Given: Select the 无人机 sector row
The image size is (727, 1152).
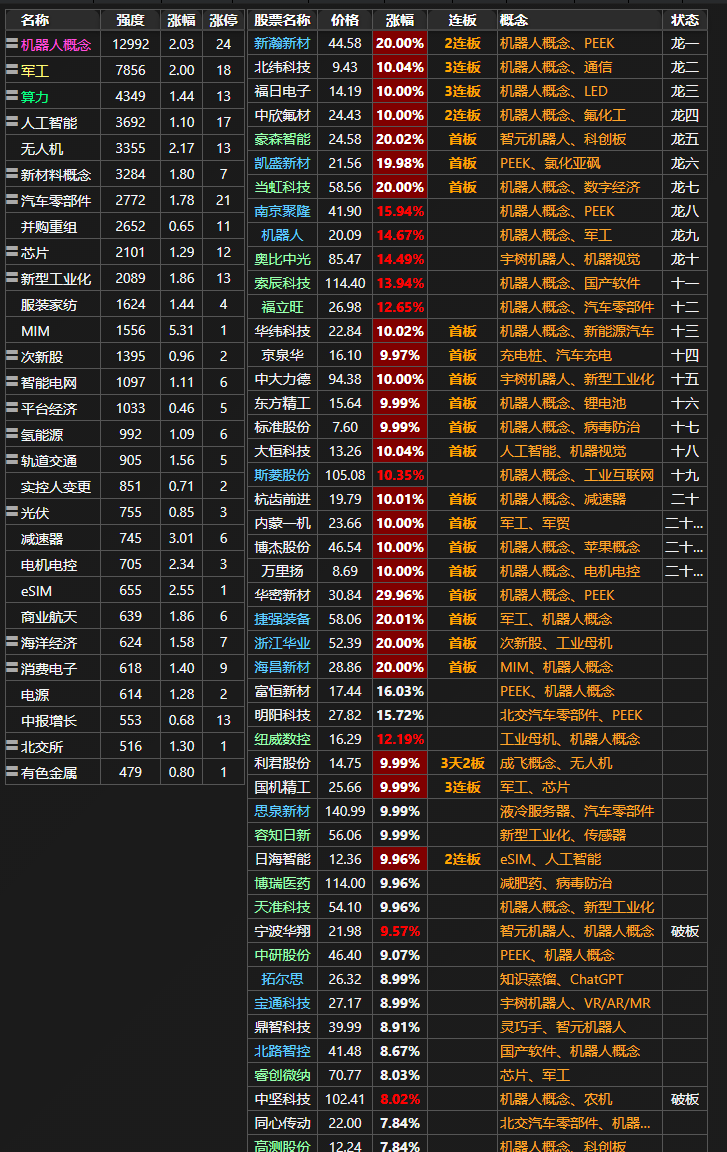Looking at the screenshot, I should click(125, 148).
